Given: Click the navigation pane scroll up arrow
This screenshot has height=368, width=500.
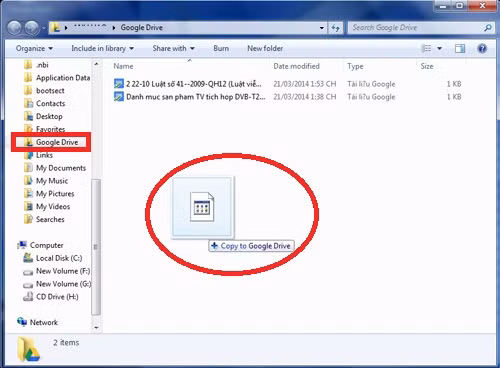Looking at the screenshot, I should coord(96,64).
